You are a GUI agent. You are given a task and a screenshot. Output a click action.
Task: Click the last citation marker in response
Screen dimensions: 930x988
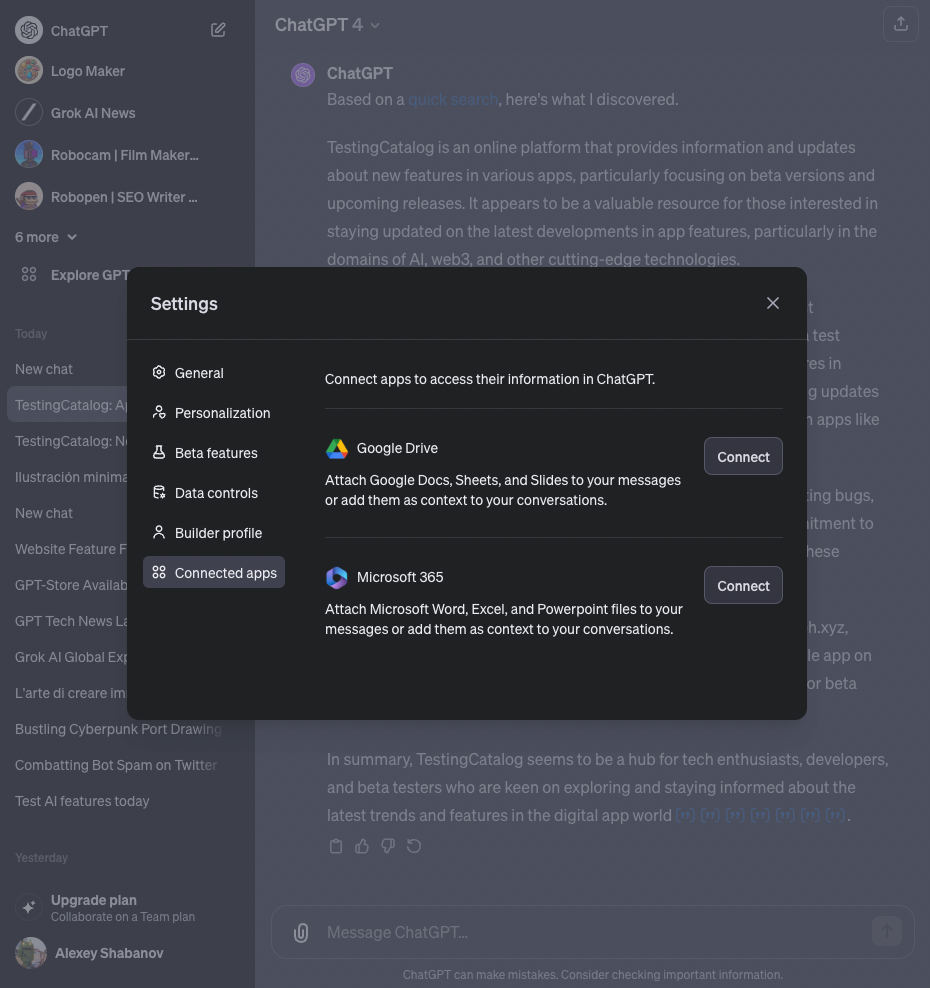pyautogui.click(x=835, y=815)
